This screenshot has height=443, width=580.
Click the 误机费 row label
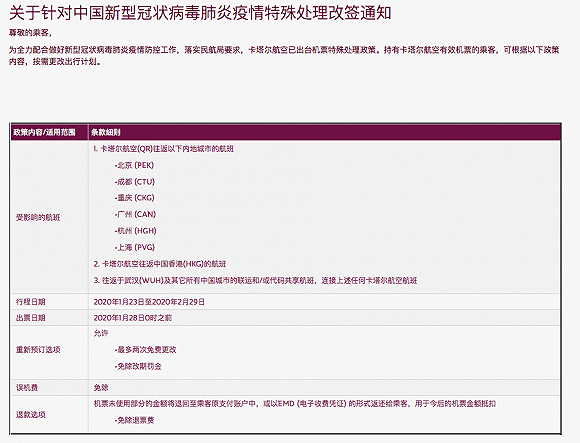27,388
